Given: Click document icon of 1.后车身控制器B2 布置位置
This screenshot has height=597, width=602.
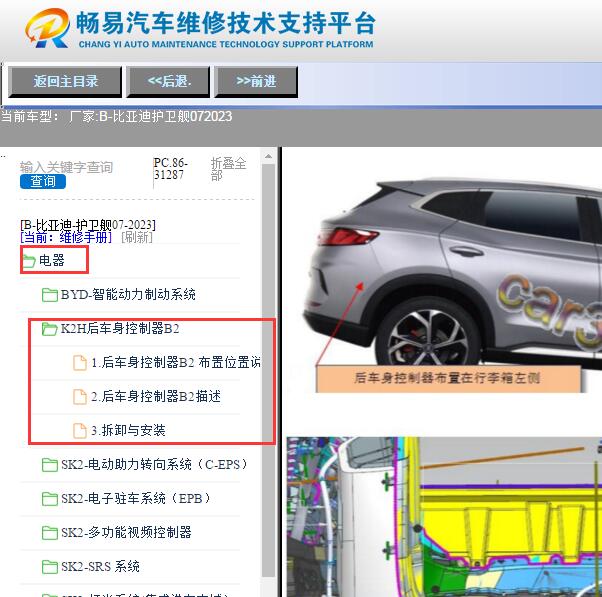Looking at the screenshot, I should (80, 362).
